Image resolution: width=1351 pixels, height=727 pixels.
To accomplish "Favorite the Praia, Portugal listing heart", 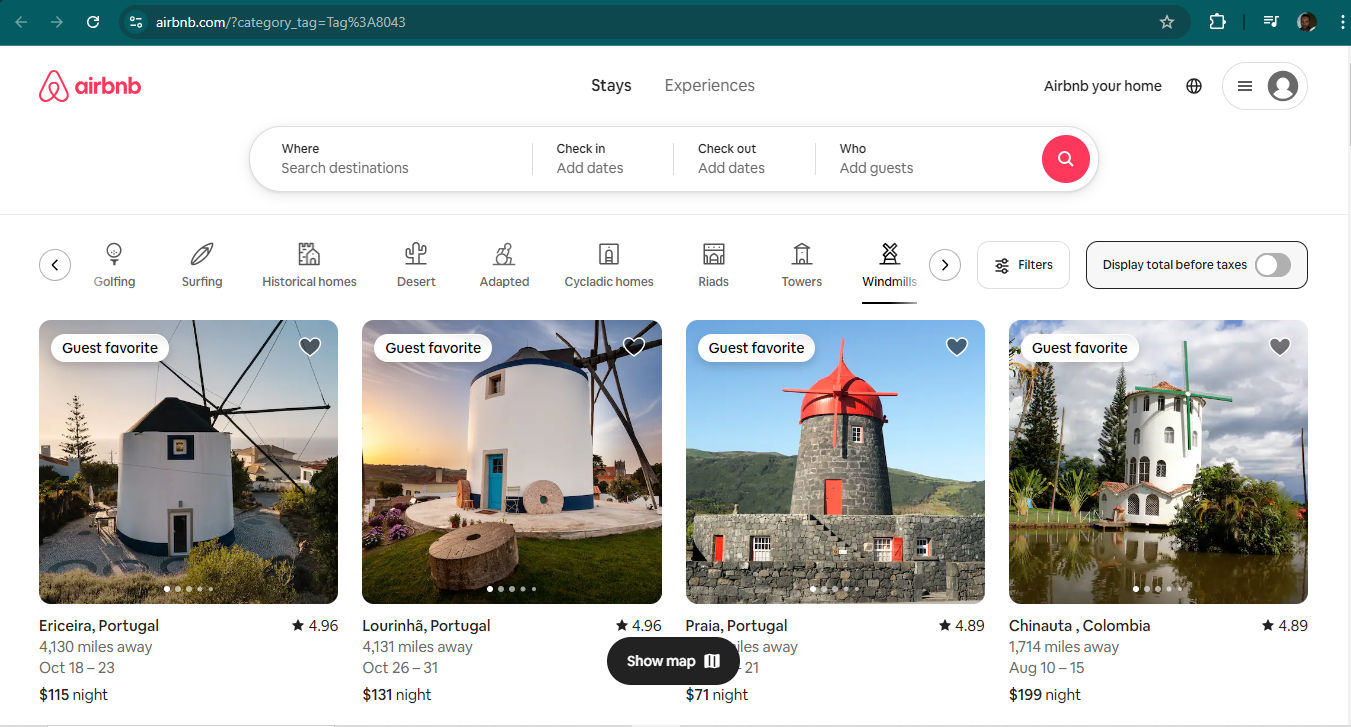I will (956, 346).
